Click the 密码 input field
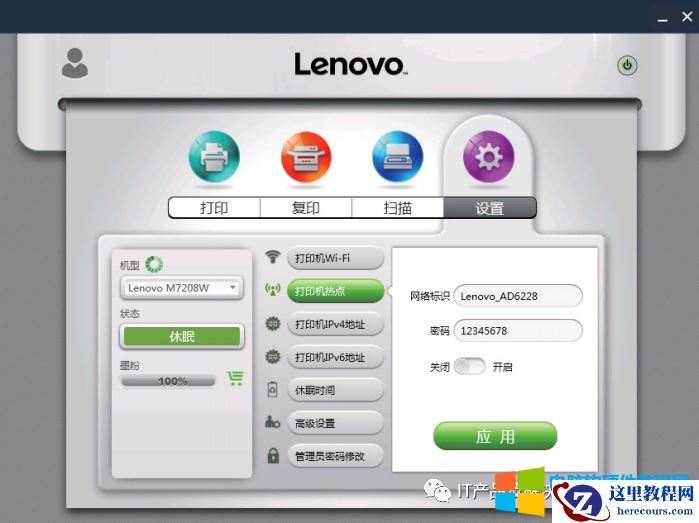Viewport: 699px width, 523px height. point(518,330)
